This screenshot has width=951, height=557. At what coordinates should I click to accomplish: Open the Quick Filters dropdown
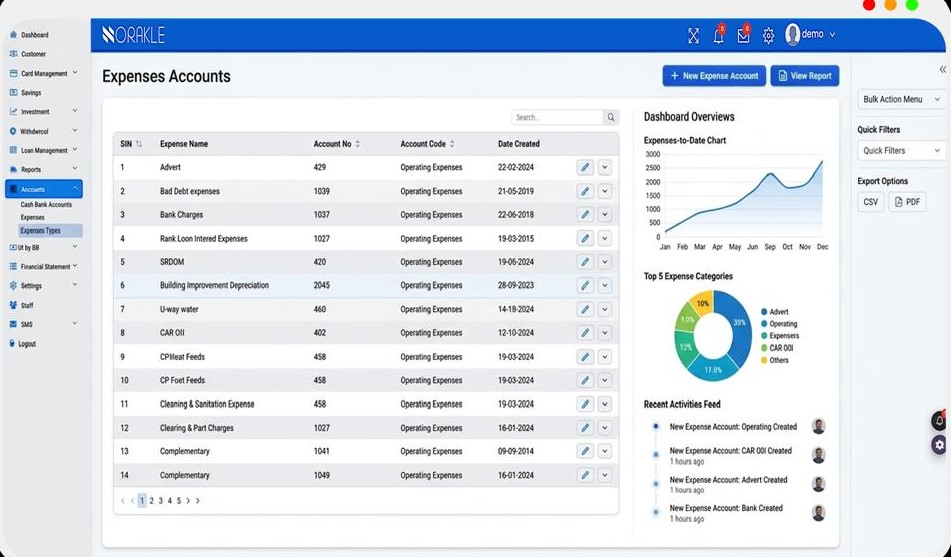pyautogui.click(x=901, y=151)
